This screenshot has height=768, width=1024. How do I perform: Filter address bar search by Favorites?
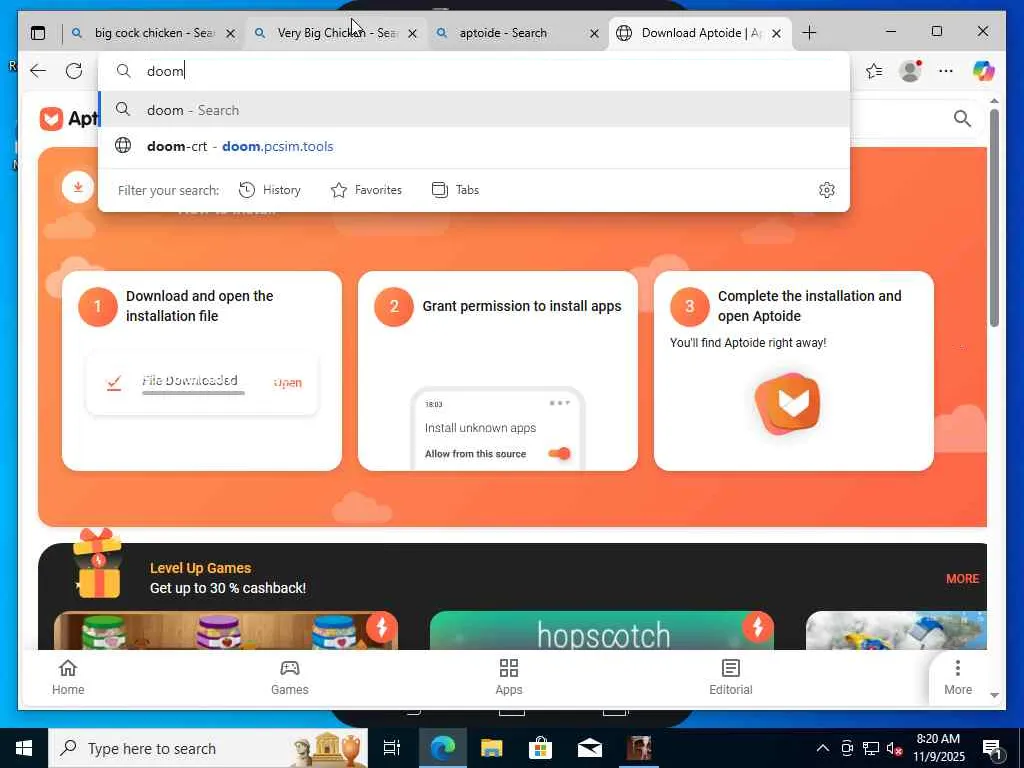366,190
